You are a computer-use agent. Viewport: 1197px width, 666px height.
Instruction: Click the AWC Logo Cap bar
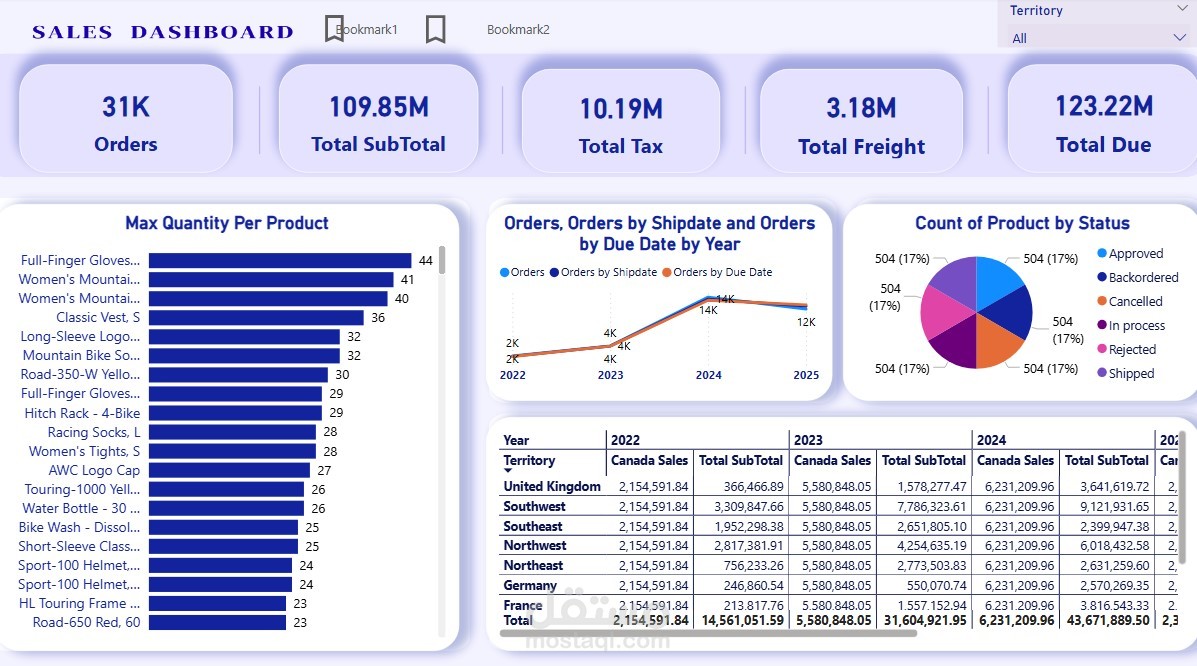click(x=229, y=470)
